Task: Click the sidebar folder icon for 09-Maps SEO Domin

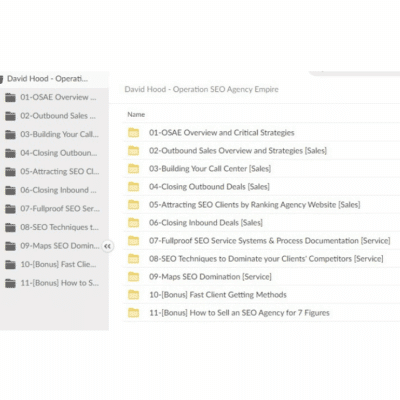Action: coord(10,246)
